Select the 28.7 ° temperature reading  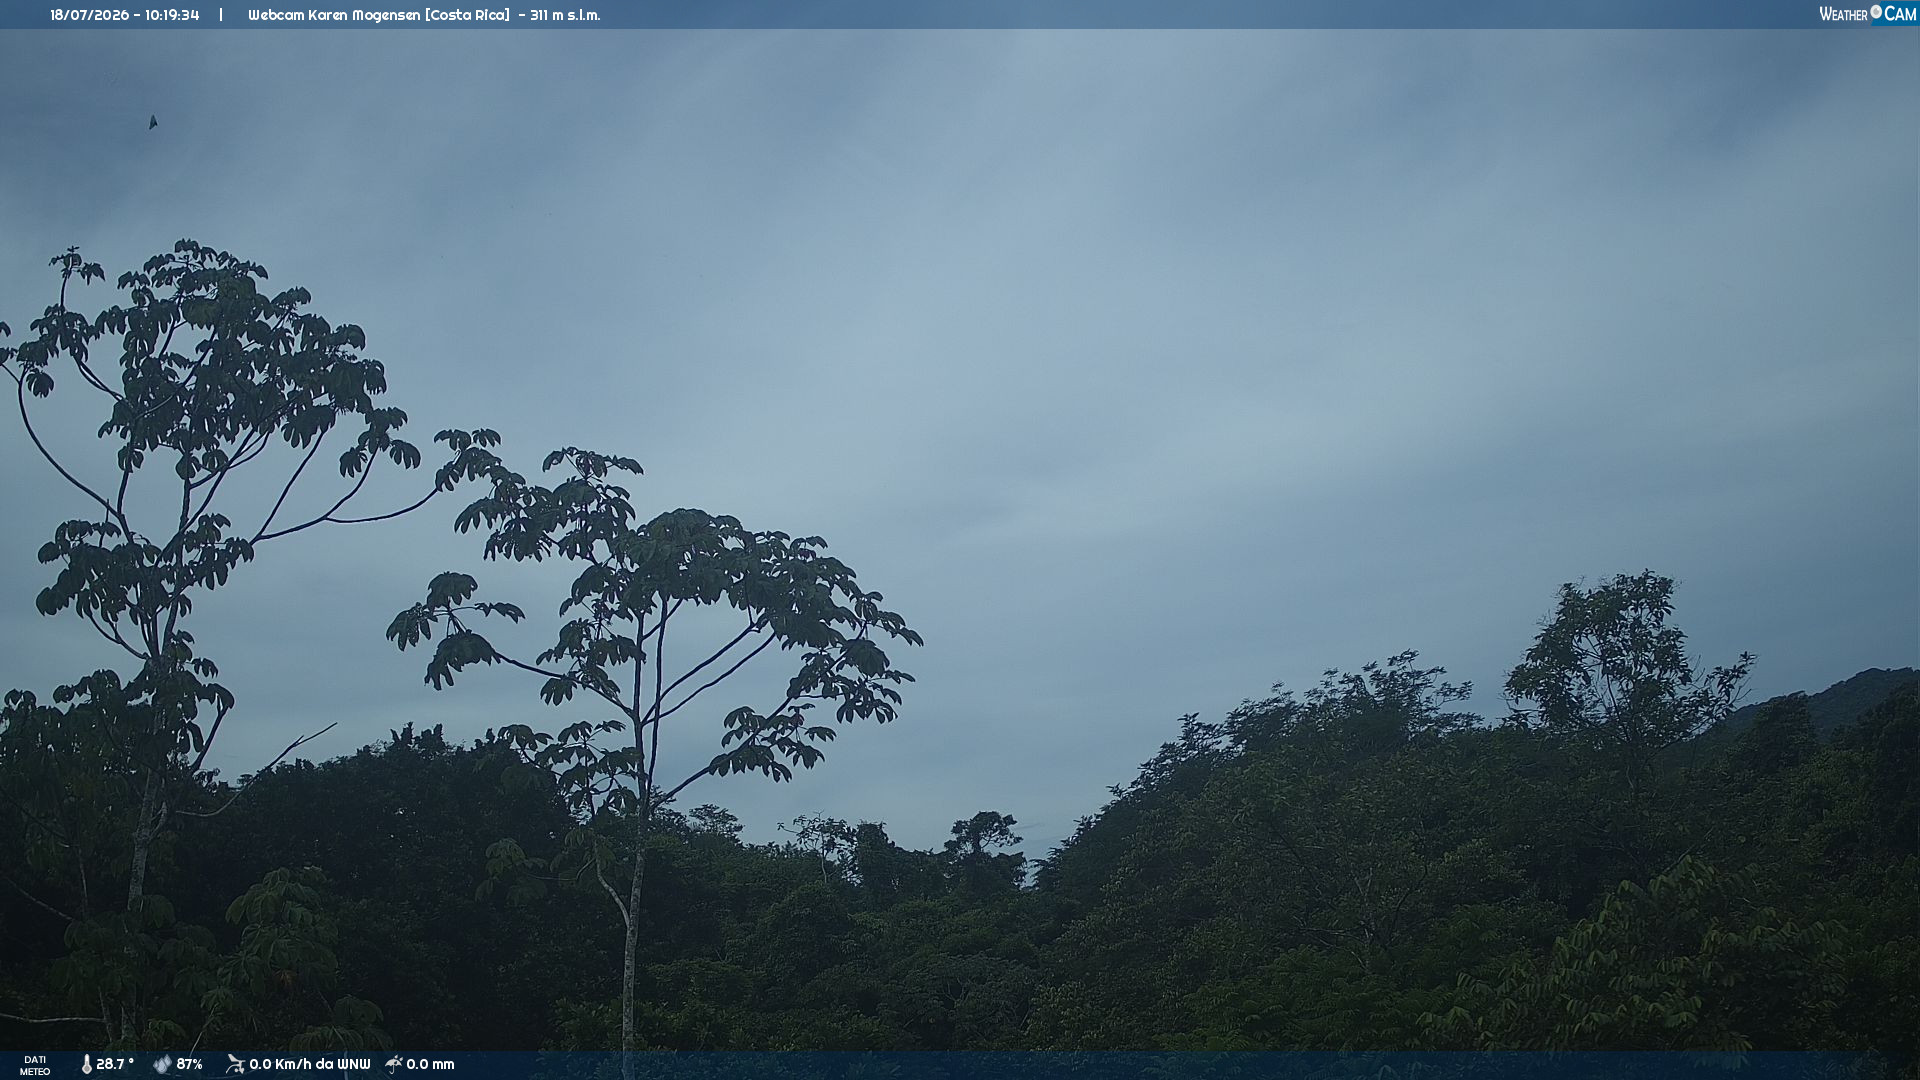(x=115, y=1064)
